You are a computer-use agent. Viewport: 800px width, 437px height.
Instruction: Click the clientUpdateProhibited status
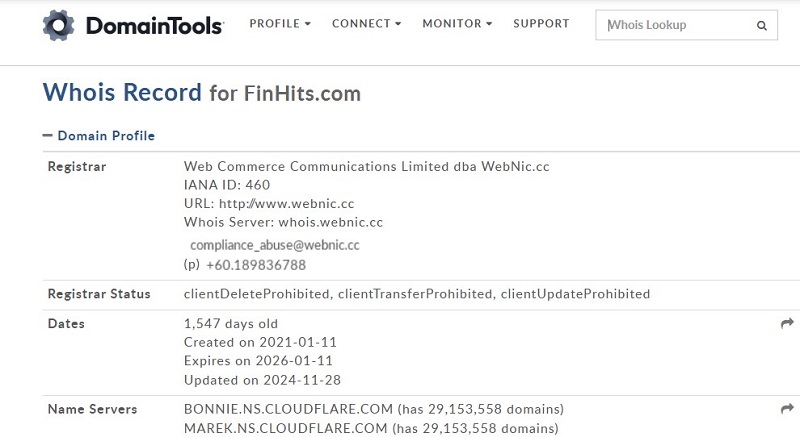coord(575,294)
